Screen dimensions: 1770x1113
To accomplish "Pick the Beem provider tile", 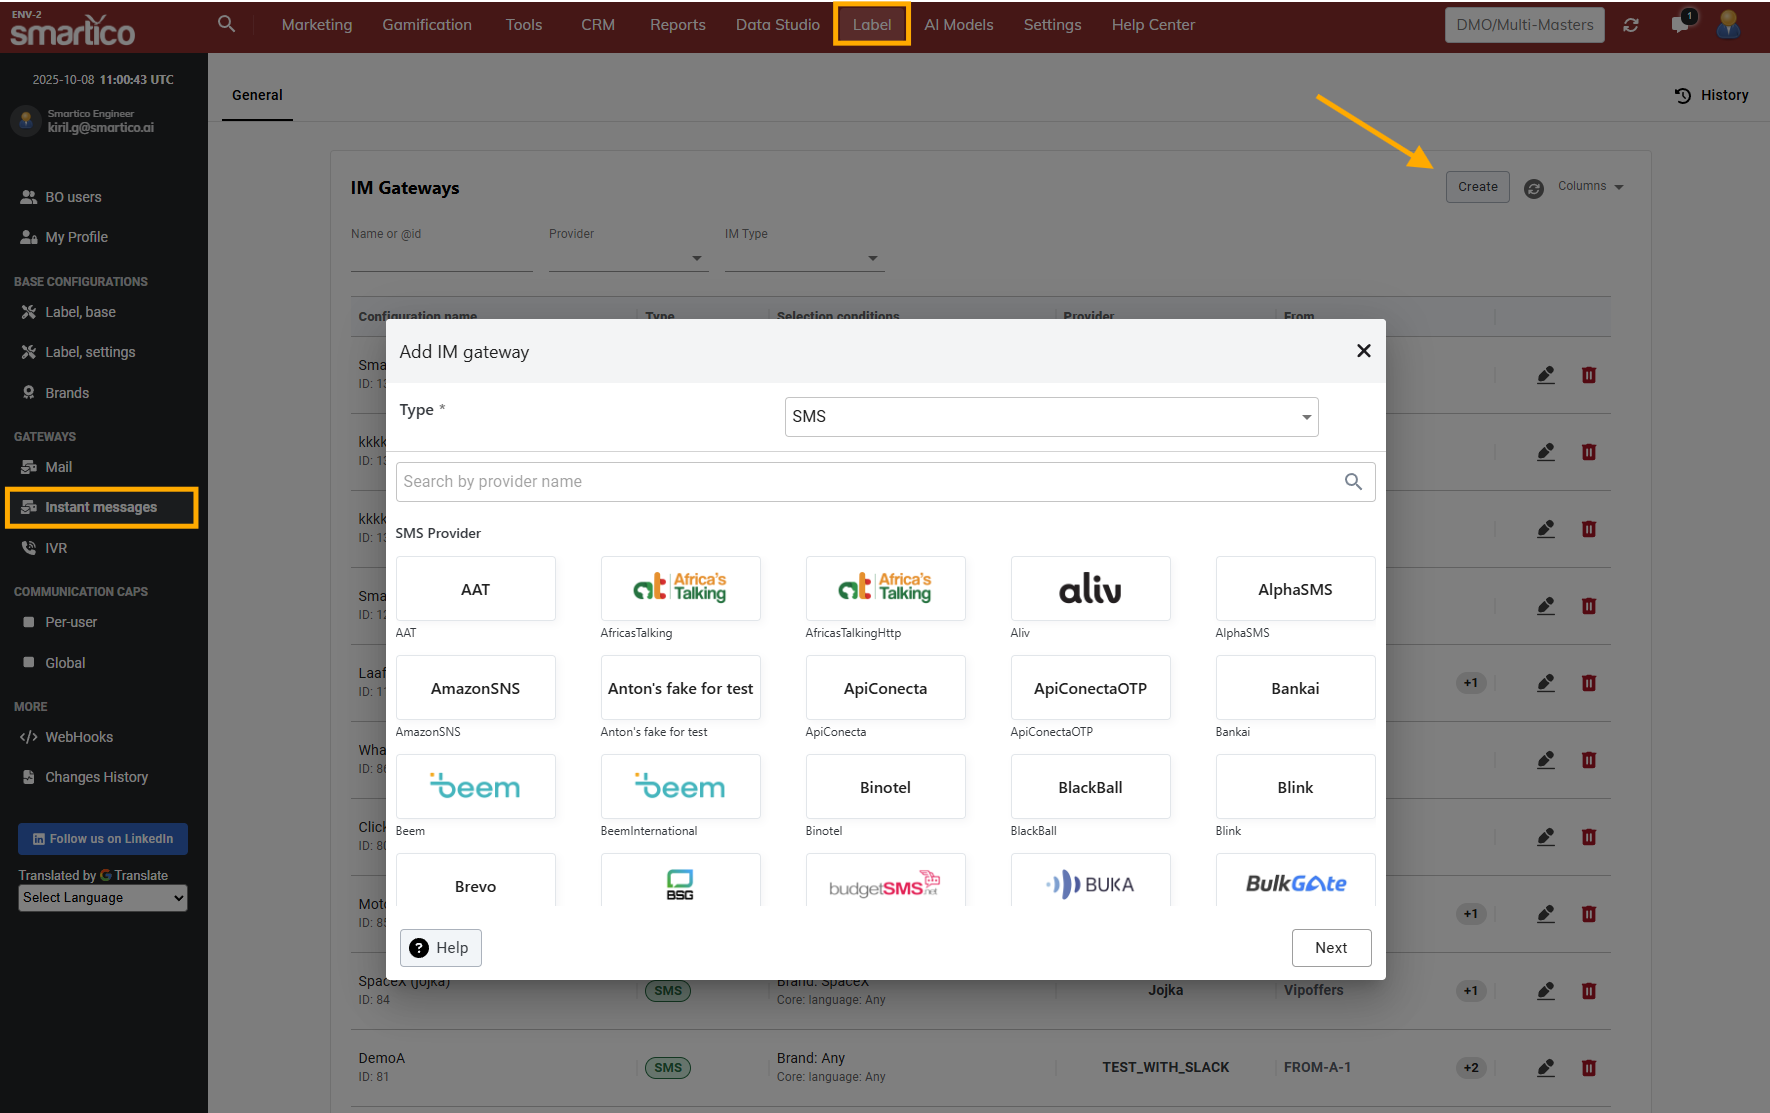I will [475, 787].
